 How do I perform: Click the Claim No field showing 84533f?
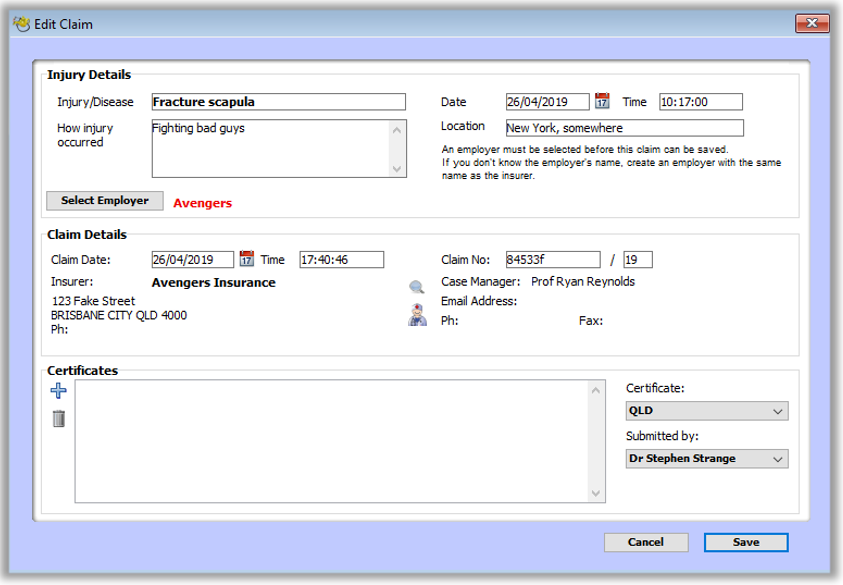coord(552,258)
